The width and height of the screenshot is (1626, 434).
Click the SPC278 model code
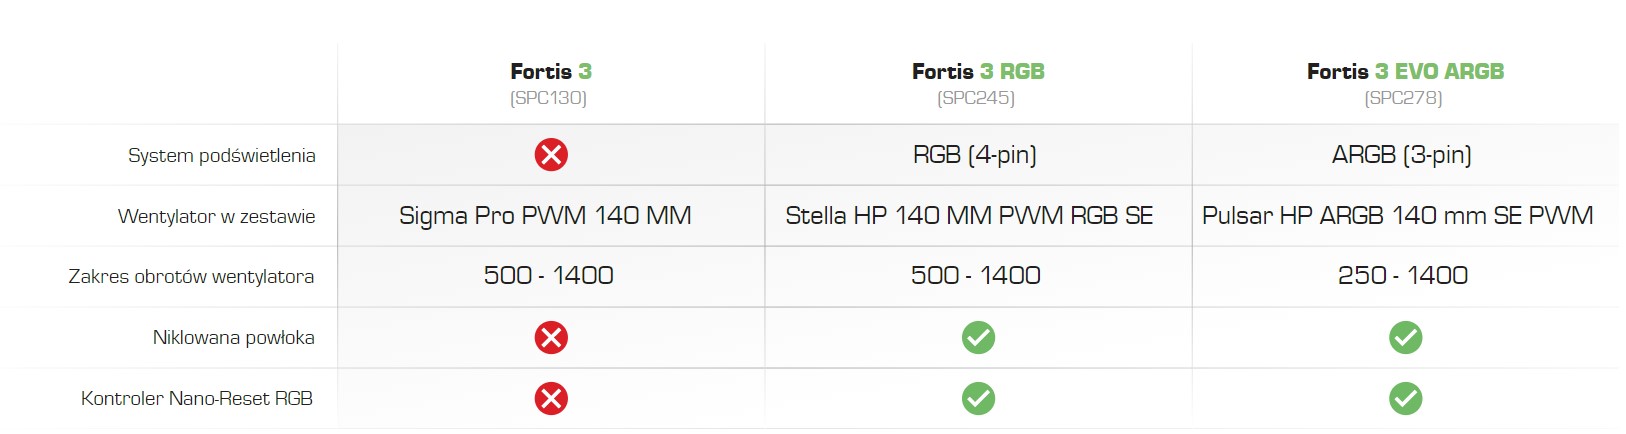point(1403,98)
